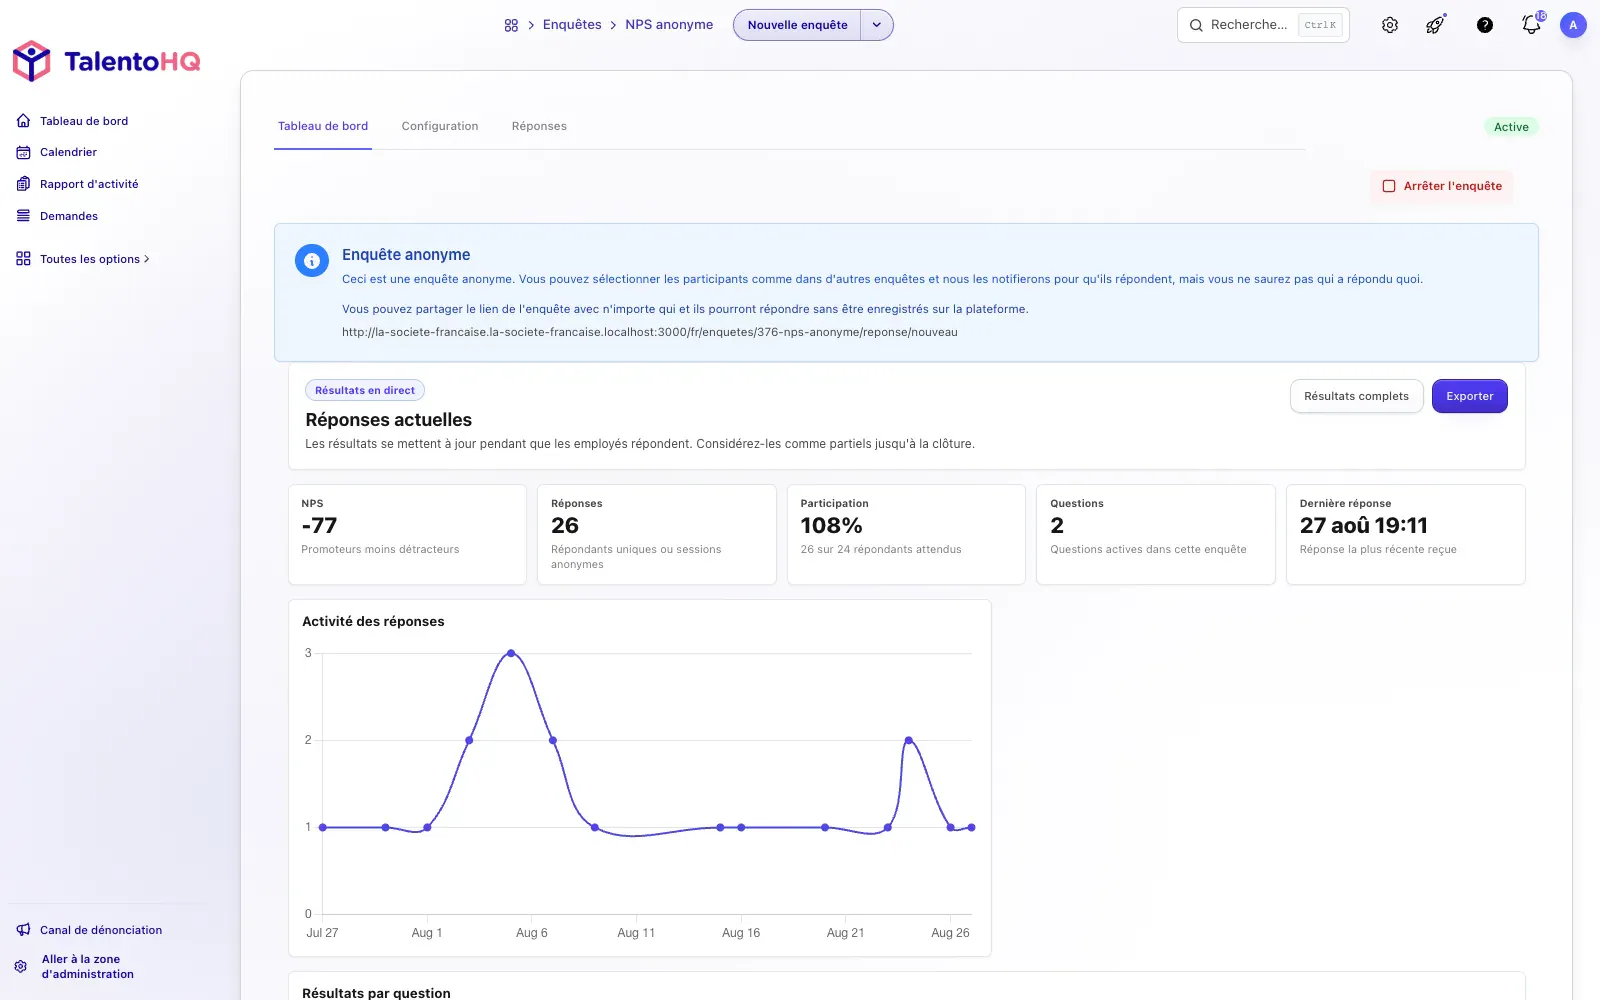Open the rocket launch icon
This screenshot has height=1000, width=1600.
tap(1436, 25)
